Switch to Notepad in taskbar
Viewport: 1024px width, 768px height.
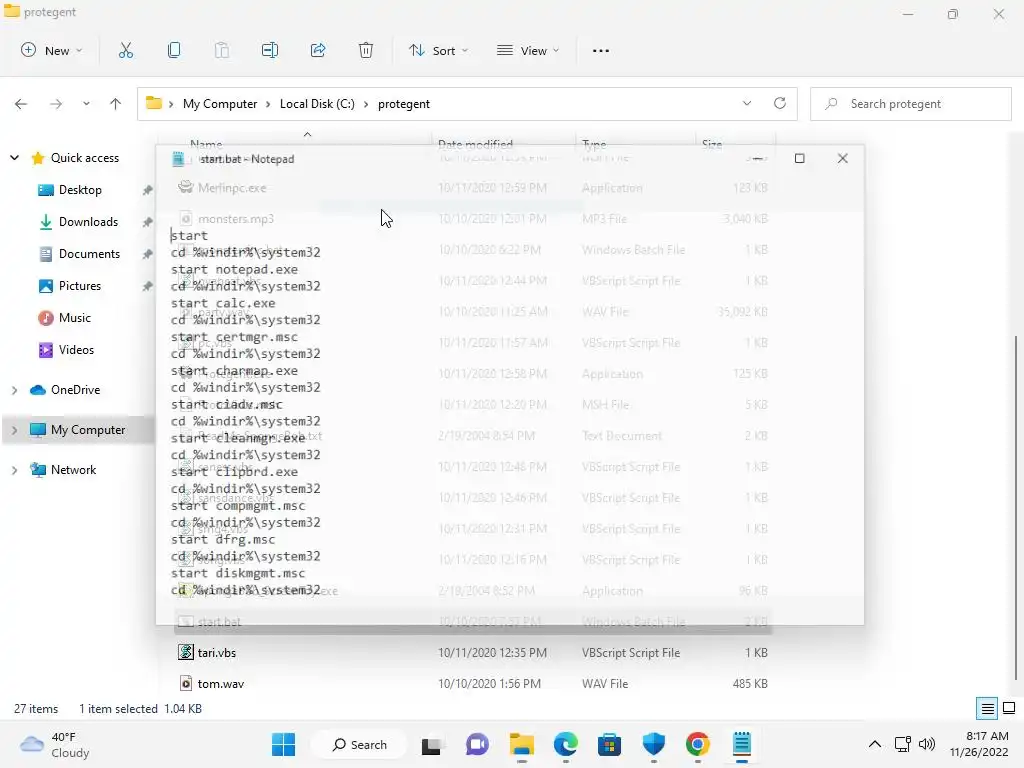click(742, 744)
